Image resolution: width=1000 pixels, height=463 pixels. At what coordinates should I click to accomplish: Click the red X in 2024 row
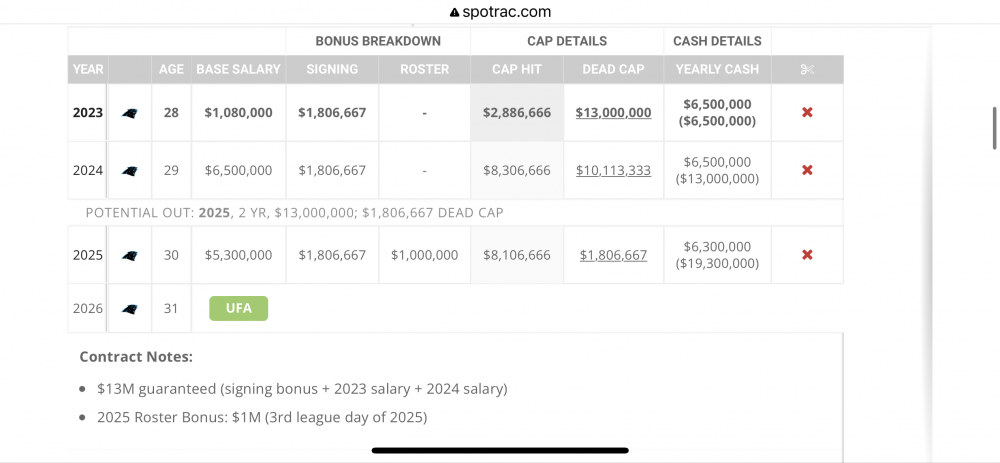(x=807, y=170)
